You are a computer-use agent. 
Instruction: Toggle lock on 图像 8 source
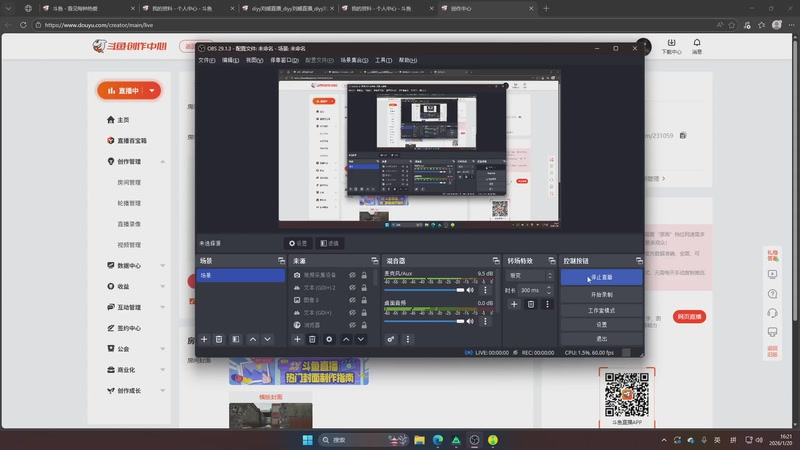[x=364, y=300]
